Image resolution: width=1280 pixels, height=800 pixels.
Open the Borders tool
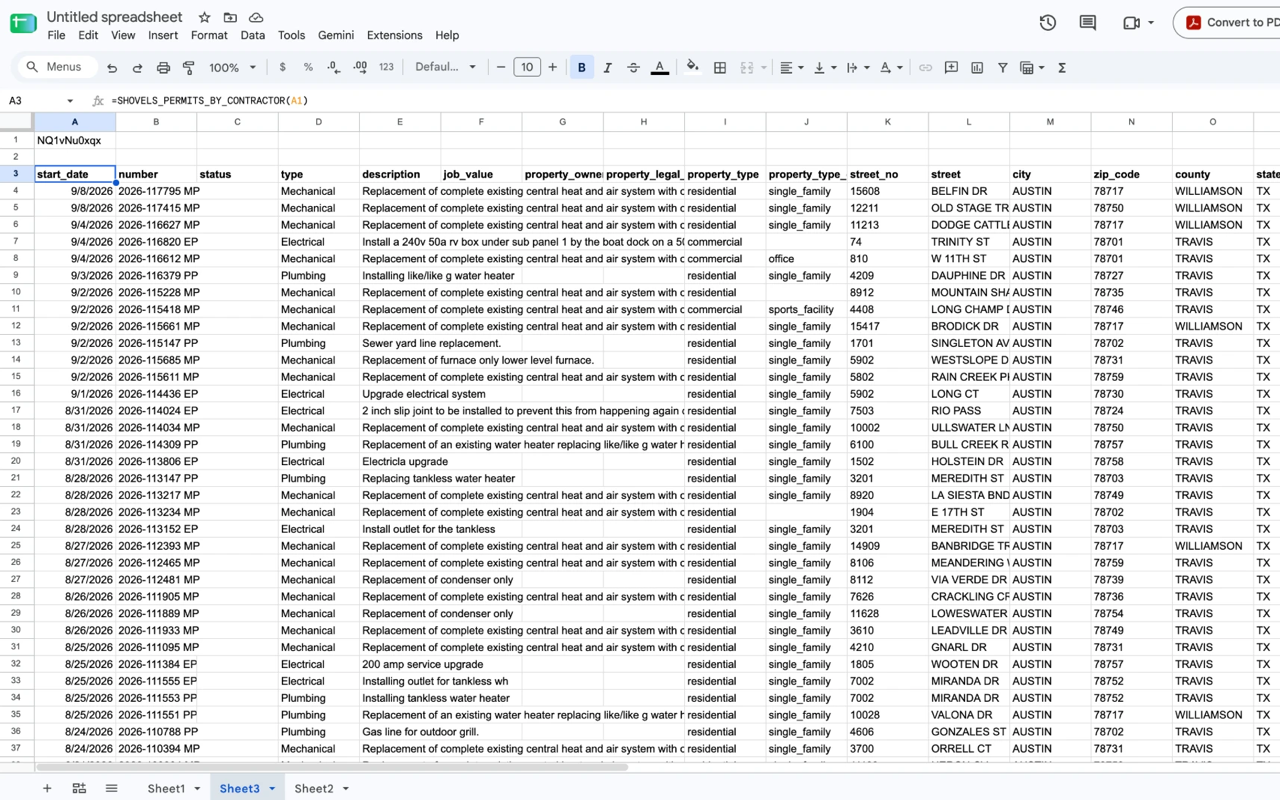point(720,68)
